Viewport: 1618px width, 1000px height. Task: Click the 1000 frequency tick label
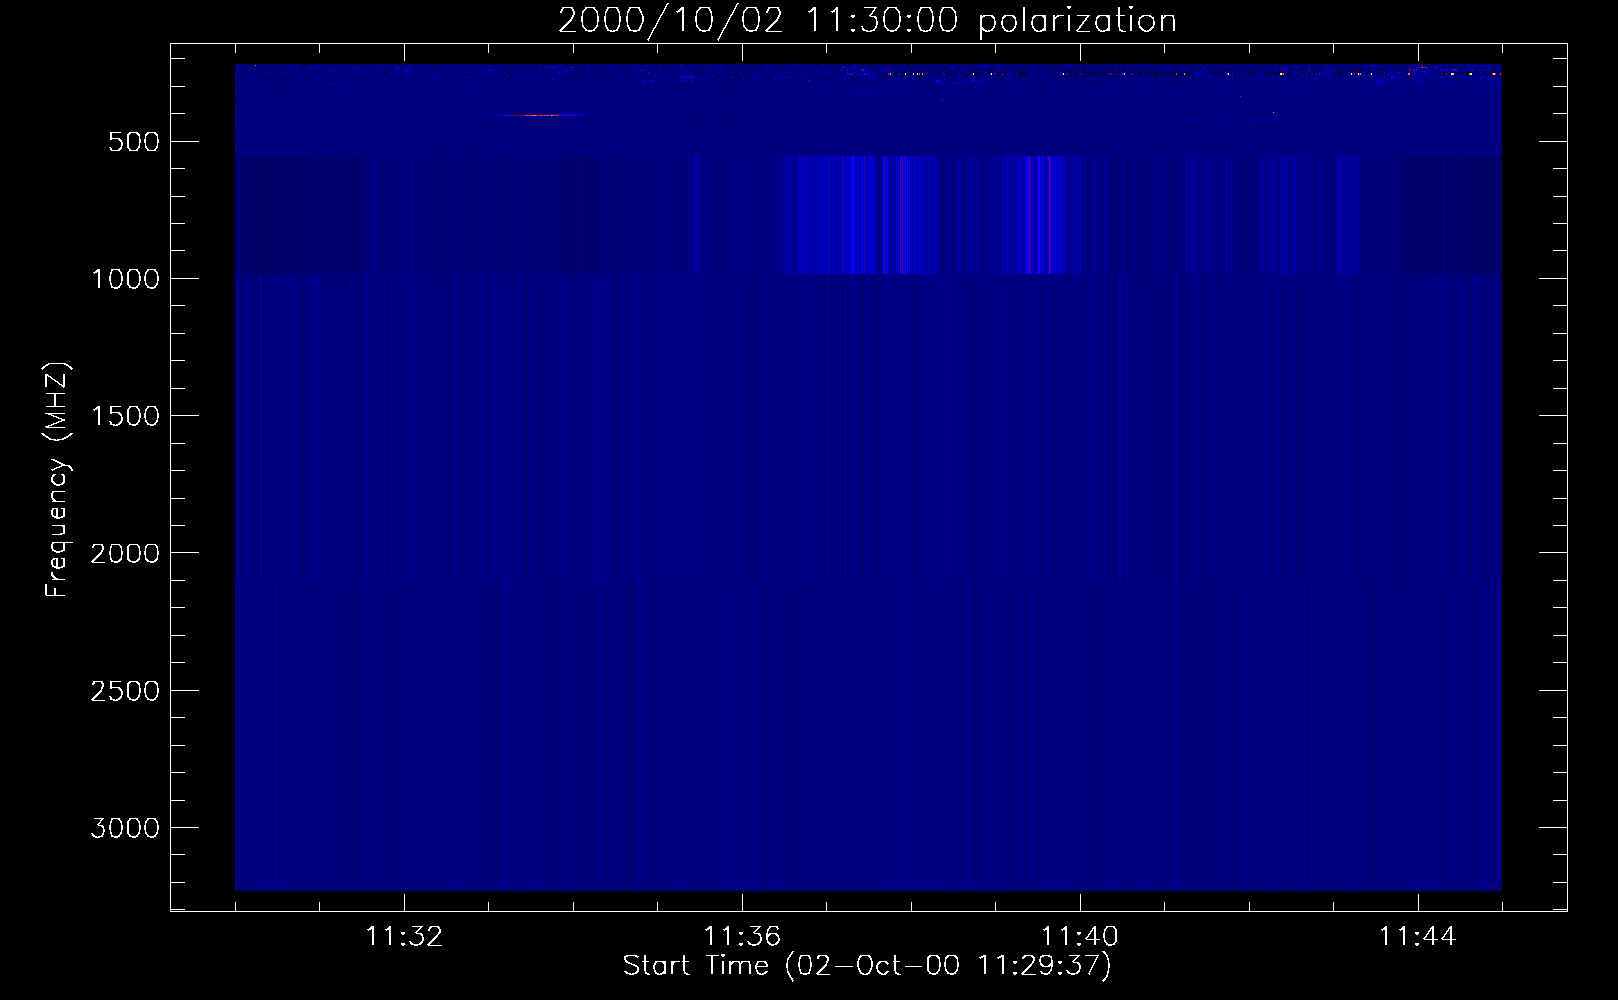tap(125, 279)
